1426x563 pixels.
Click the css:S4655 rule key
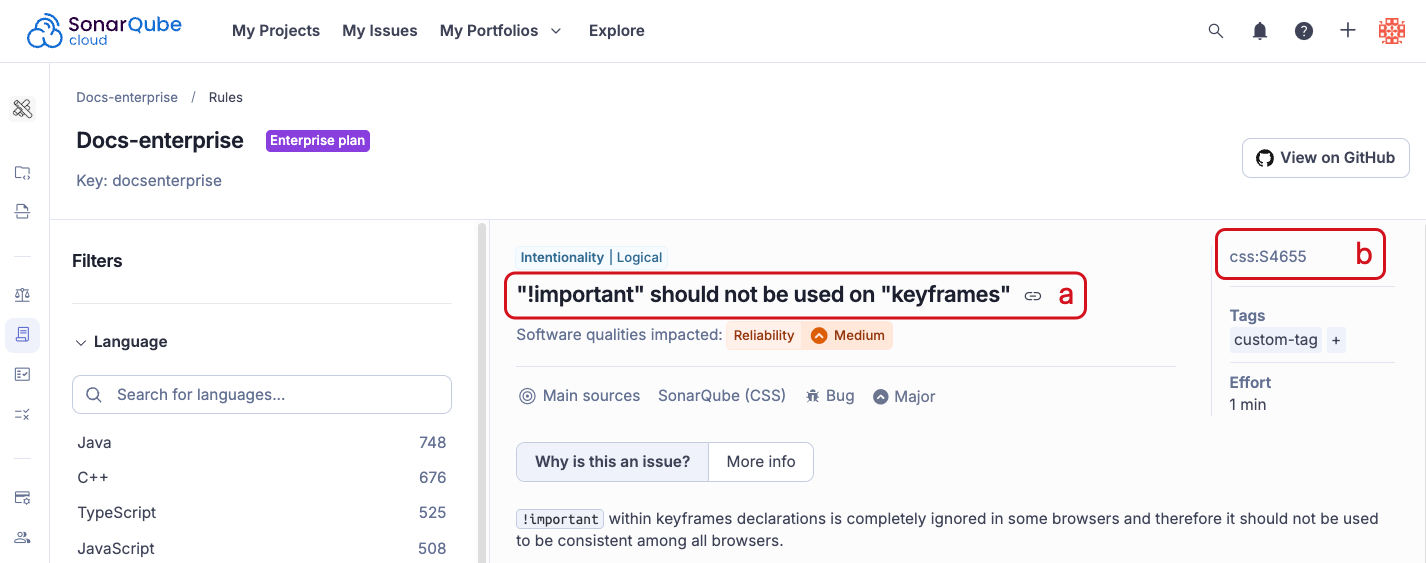tap(1268, 257)
